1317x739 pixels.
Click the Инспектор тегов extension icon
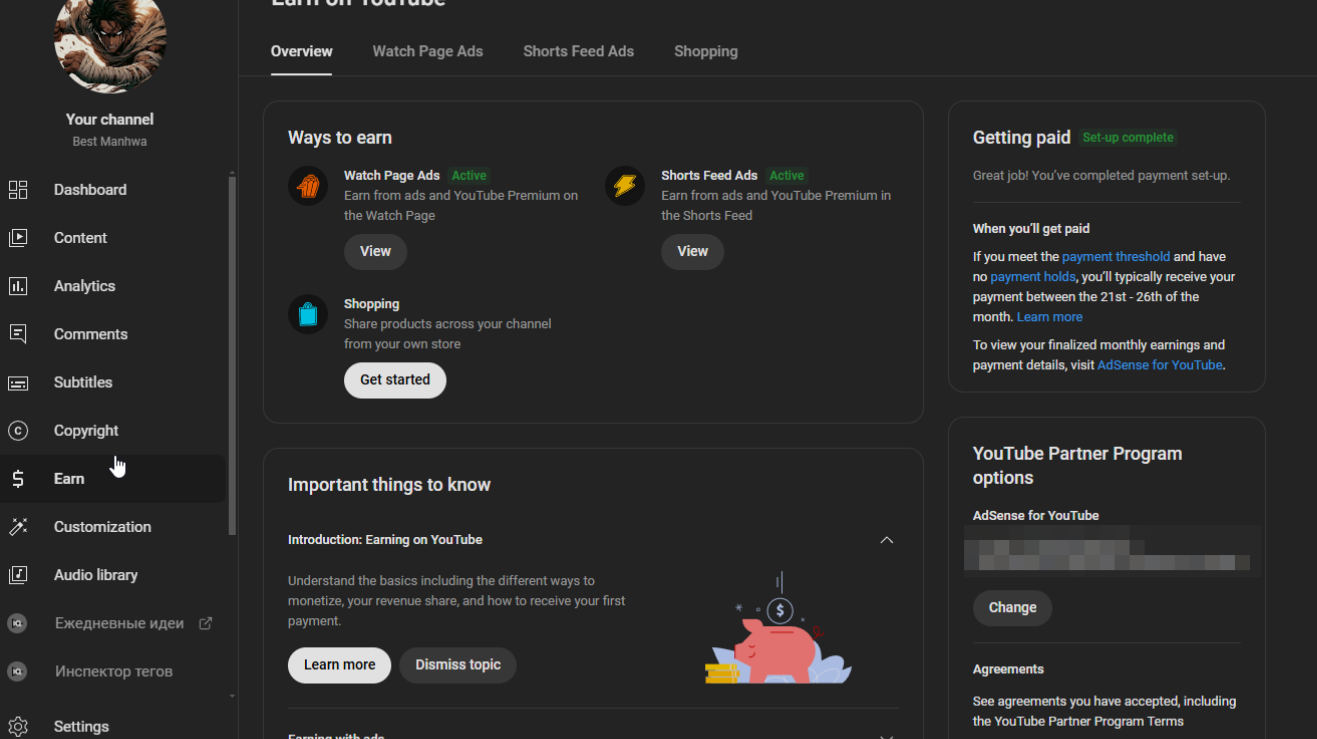(x=17, y=671)
